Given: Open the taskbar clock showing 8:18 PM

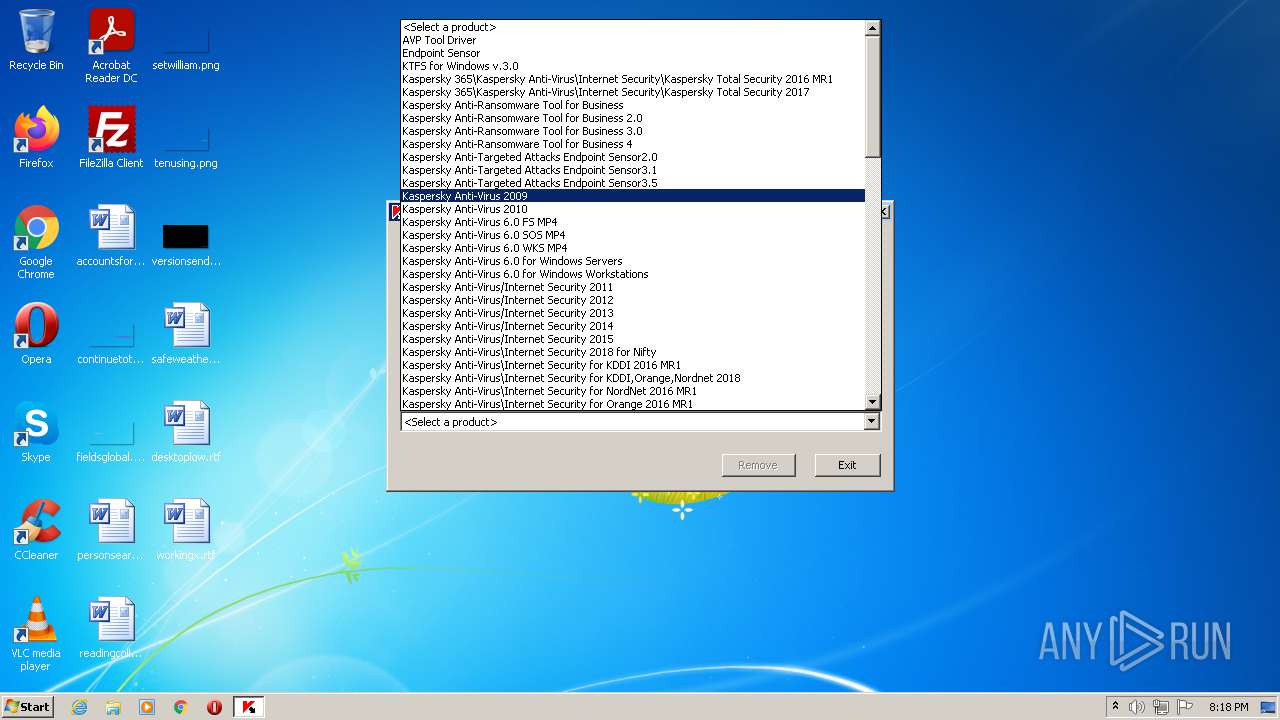Looking at the screenshot, I should [1228, 707].
